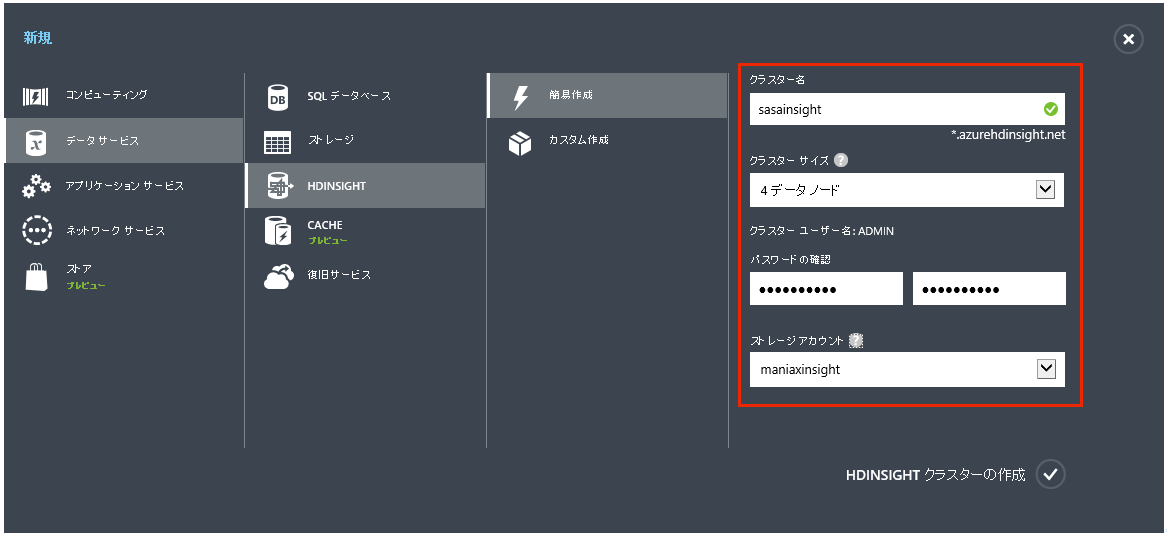Click the アプリケーション サービス gears icon
This screenshot has width=1167, height=538.
[36, 186]
